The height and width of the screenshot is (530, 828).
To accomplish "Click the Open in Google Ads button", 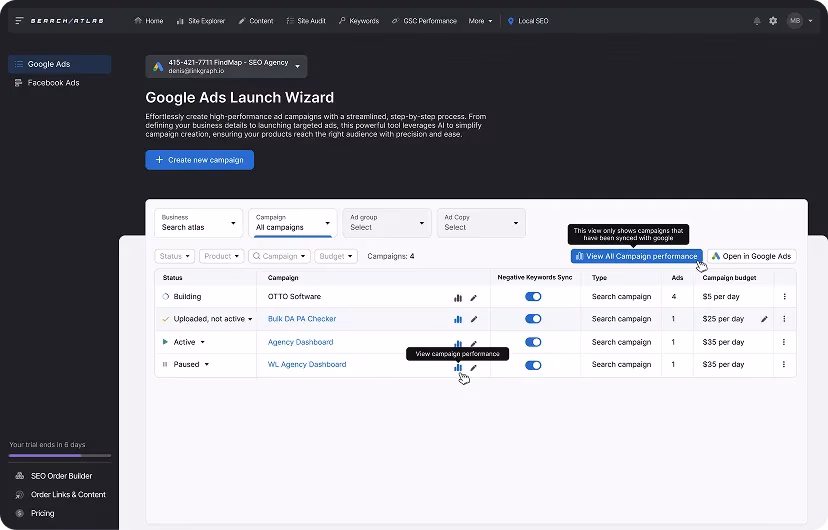I will pos(750,256).
